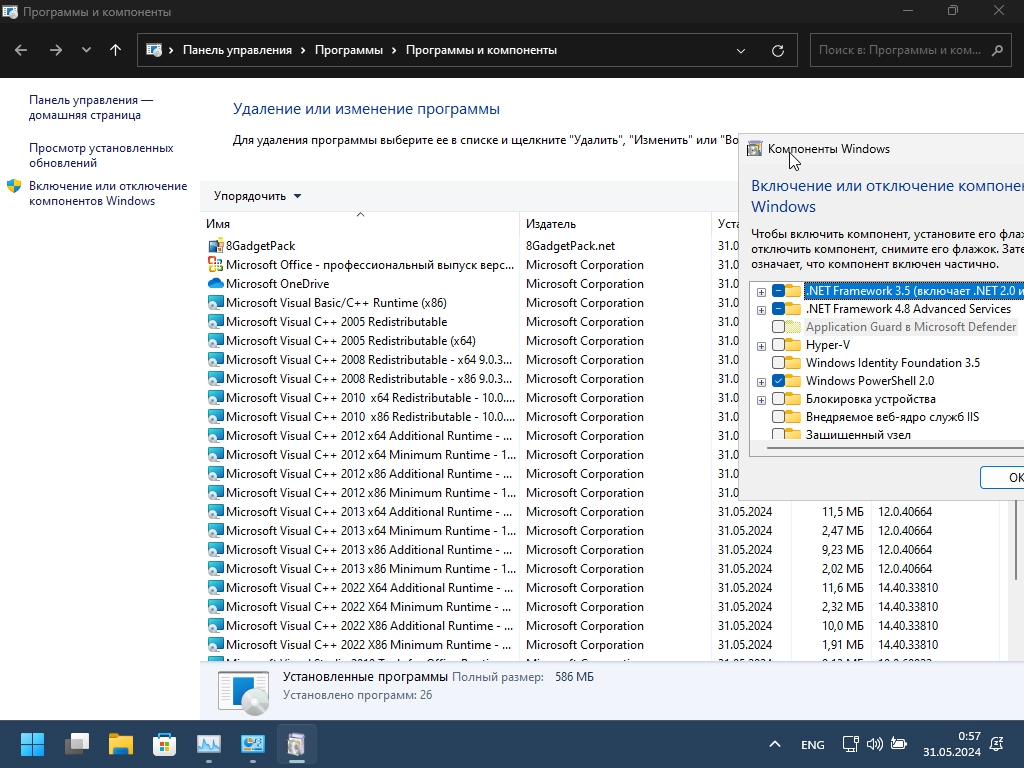Select Программы in the breadcrumb path

coord(348,50)
